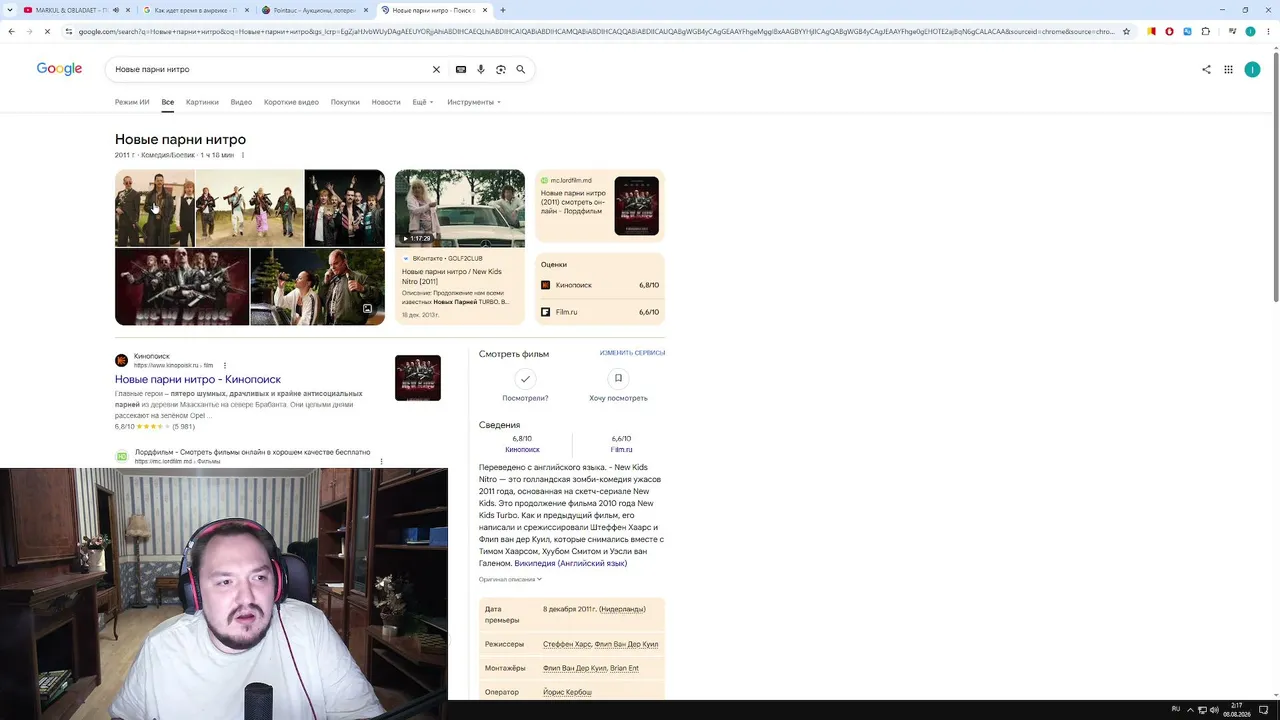This screenshot has width=1280, height=720.
Task: Expand the Ещё search filter menu
Action: [423, 102]
